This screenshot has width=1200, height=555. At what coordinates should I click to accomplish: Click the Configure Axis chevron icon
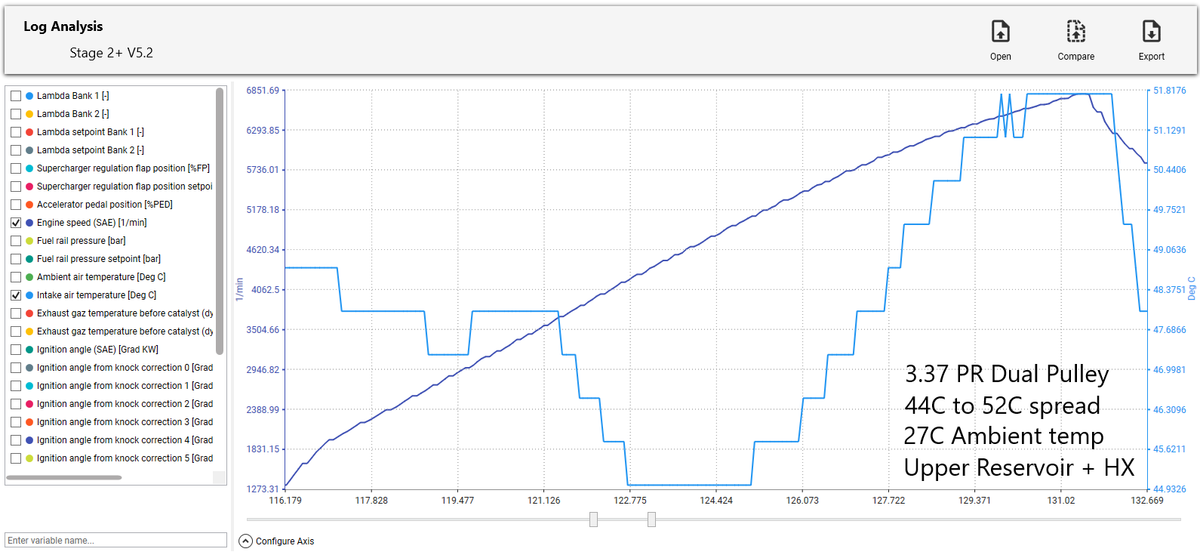pos(246,541)
